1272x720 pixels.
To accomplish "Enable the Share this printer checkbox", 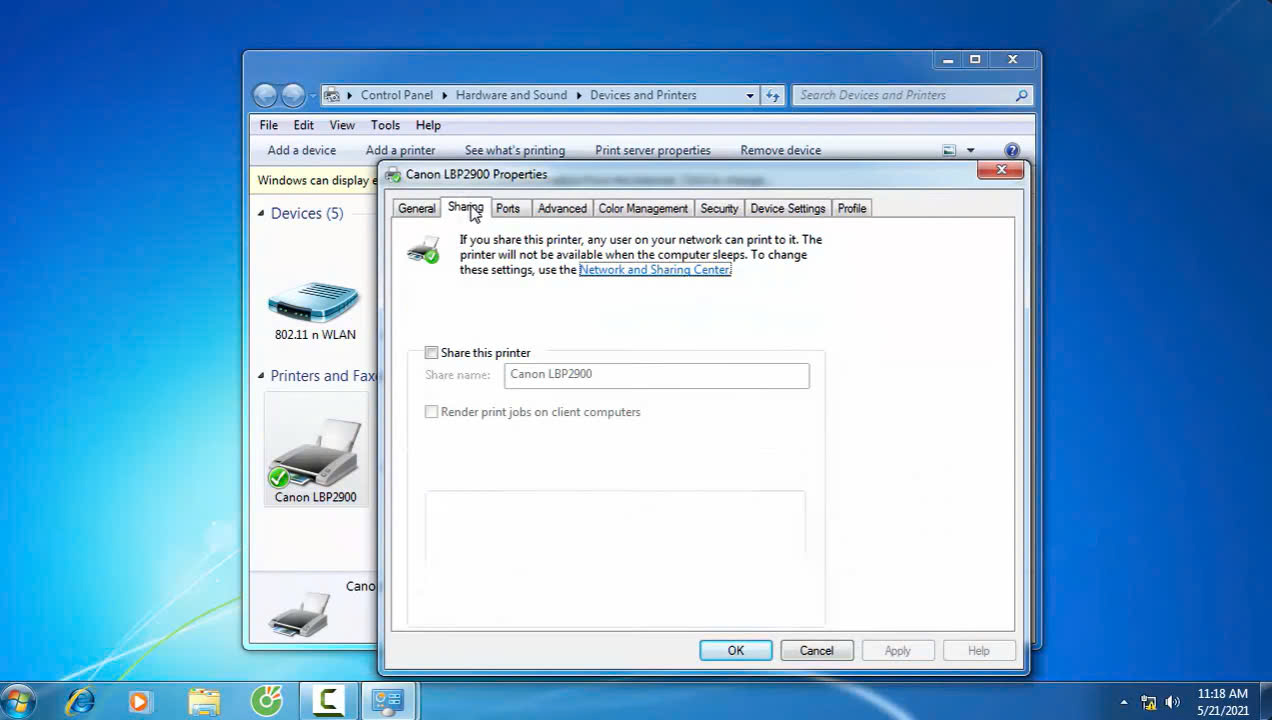I will [x=432, y=353].
